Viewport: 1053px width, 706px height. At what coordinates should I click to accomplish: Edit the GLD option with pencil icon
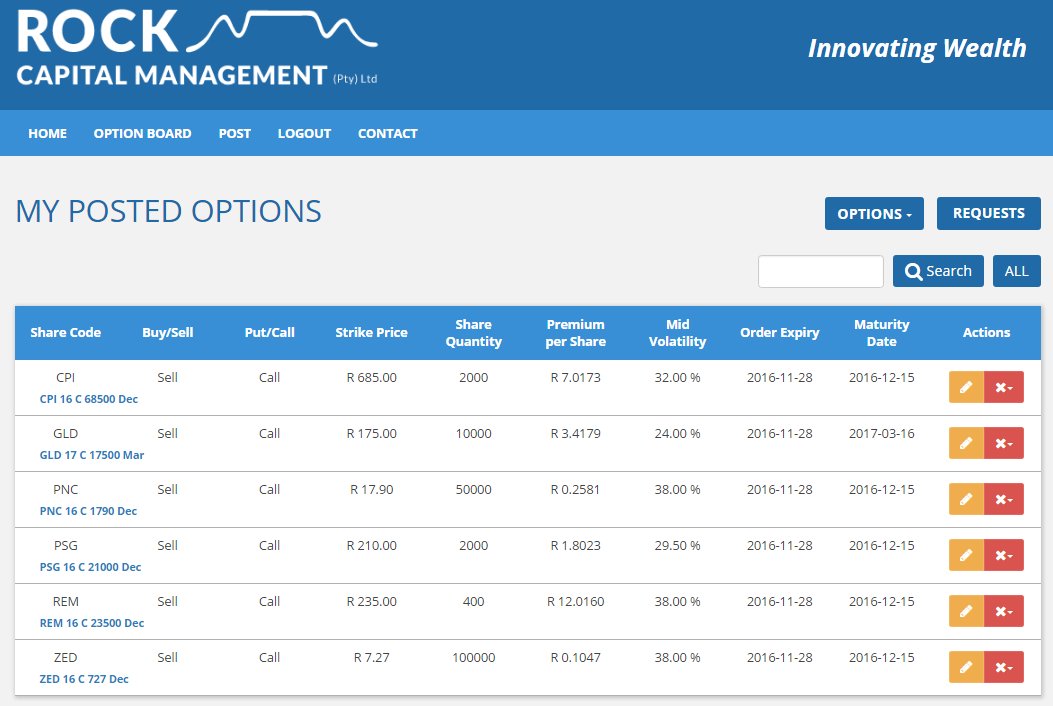[x=966, y=443]
